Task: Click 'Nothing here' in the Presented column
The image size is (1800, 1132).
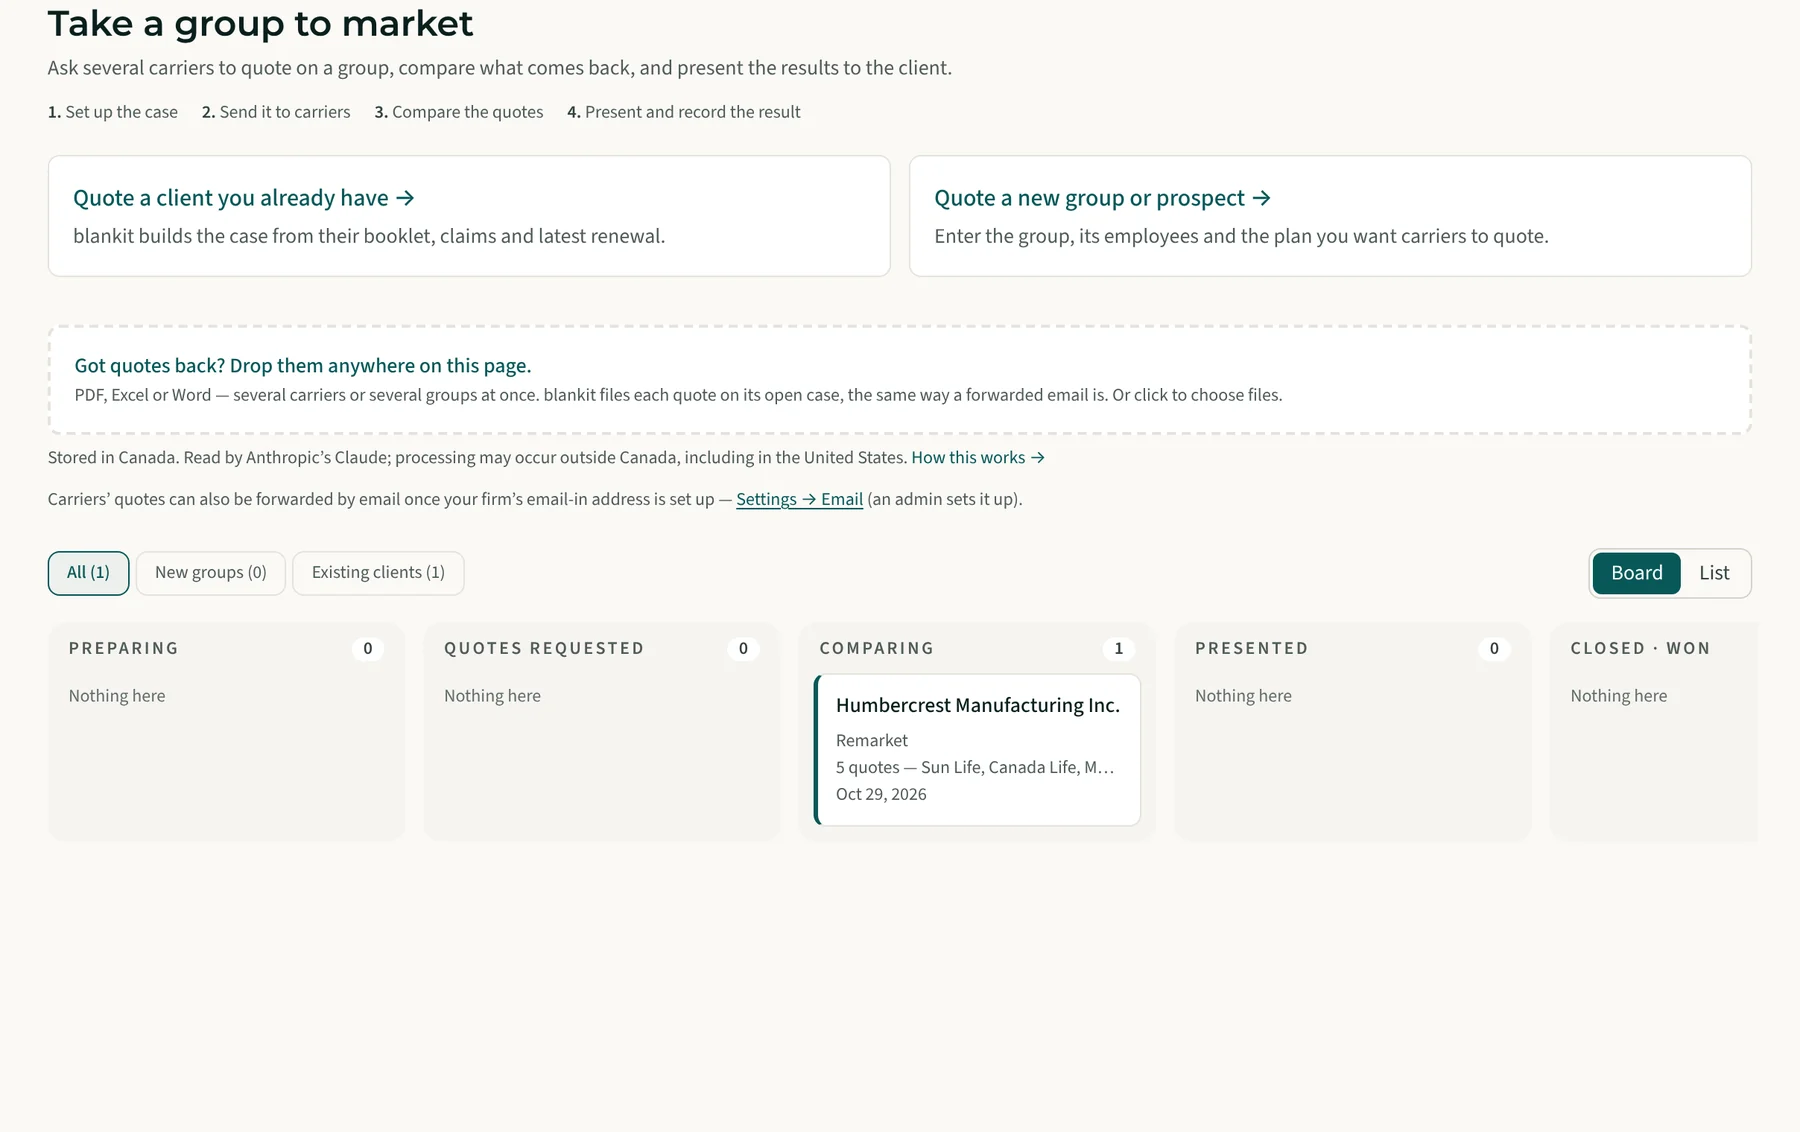Action: point(1243,696)
